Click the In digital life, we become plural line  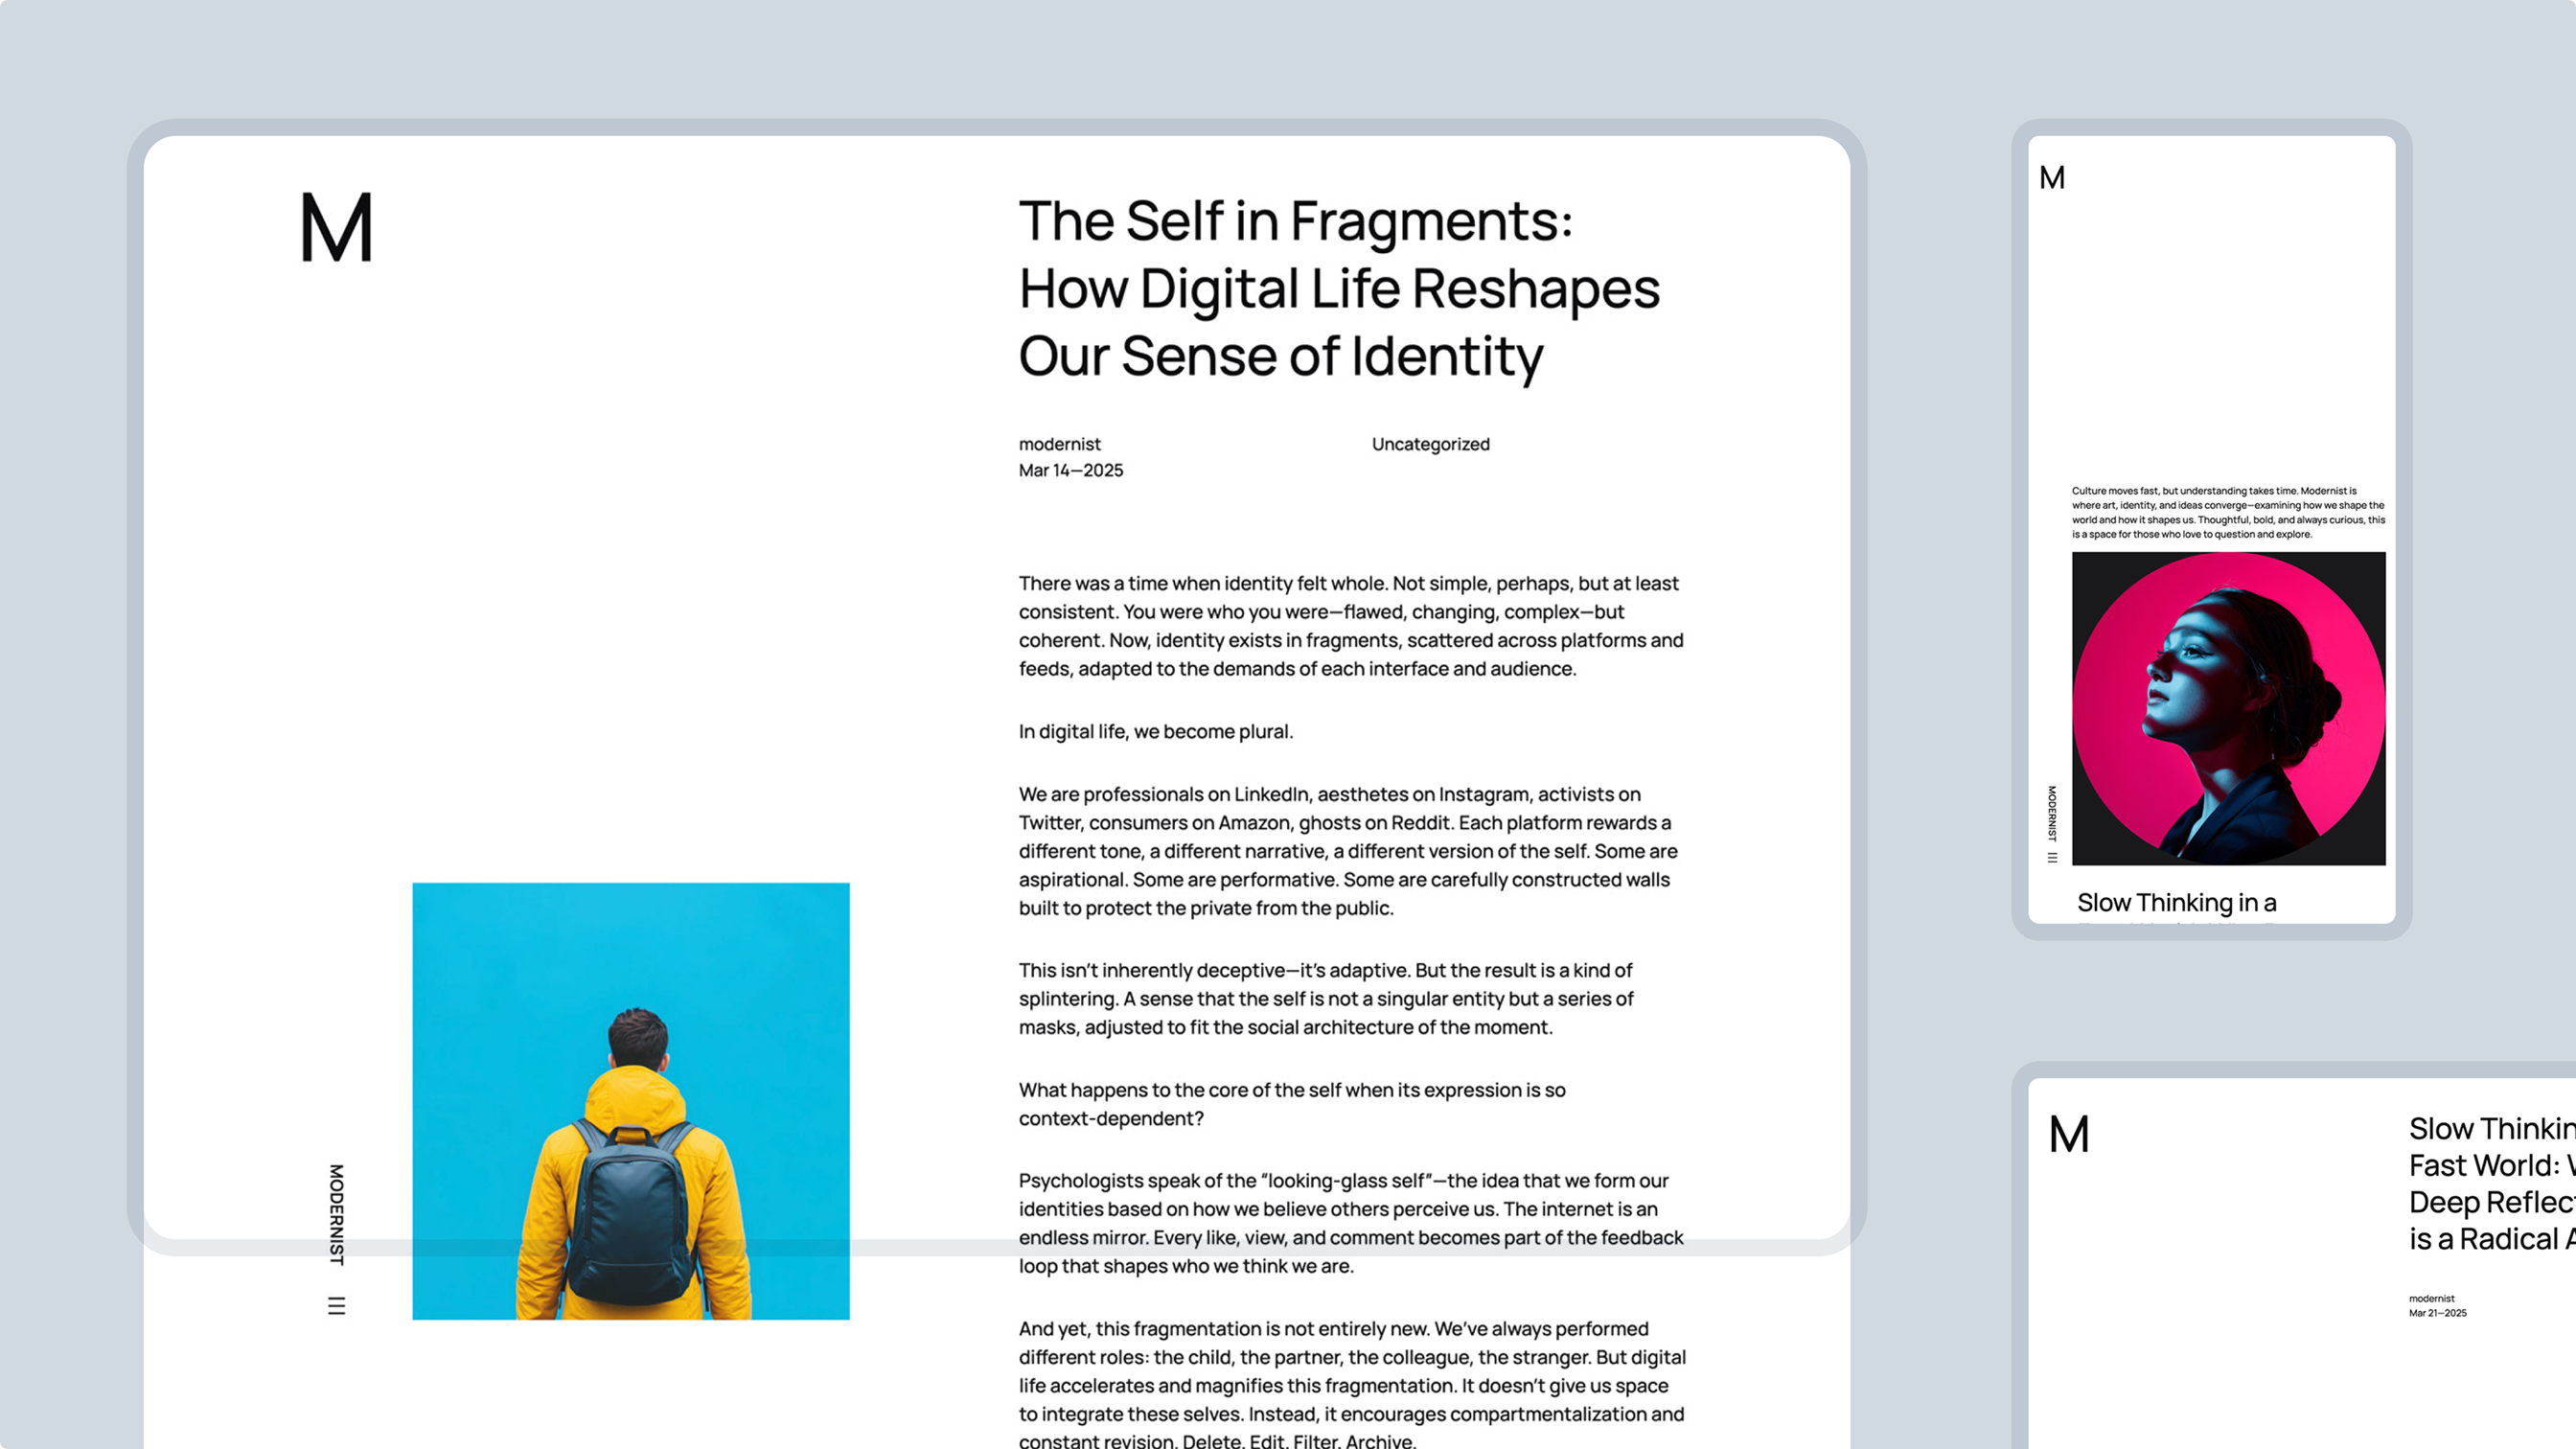(1155, 731)
